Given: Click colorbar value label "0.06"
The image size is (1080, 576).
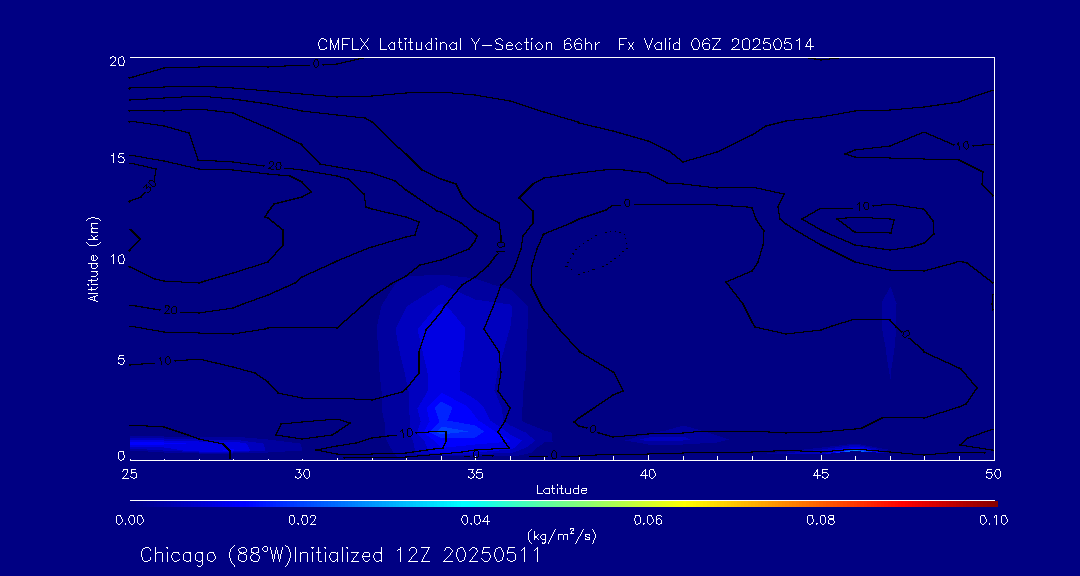Looking at the screenshot, I should (648, 520).
